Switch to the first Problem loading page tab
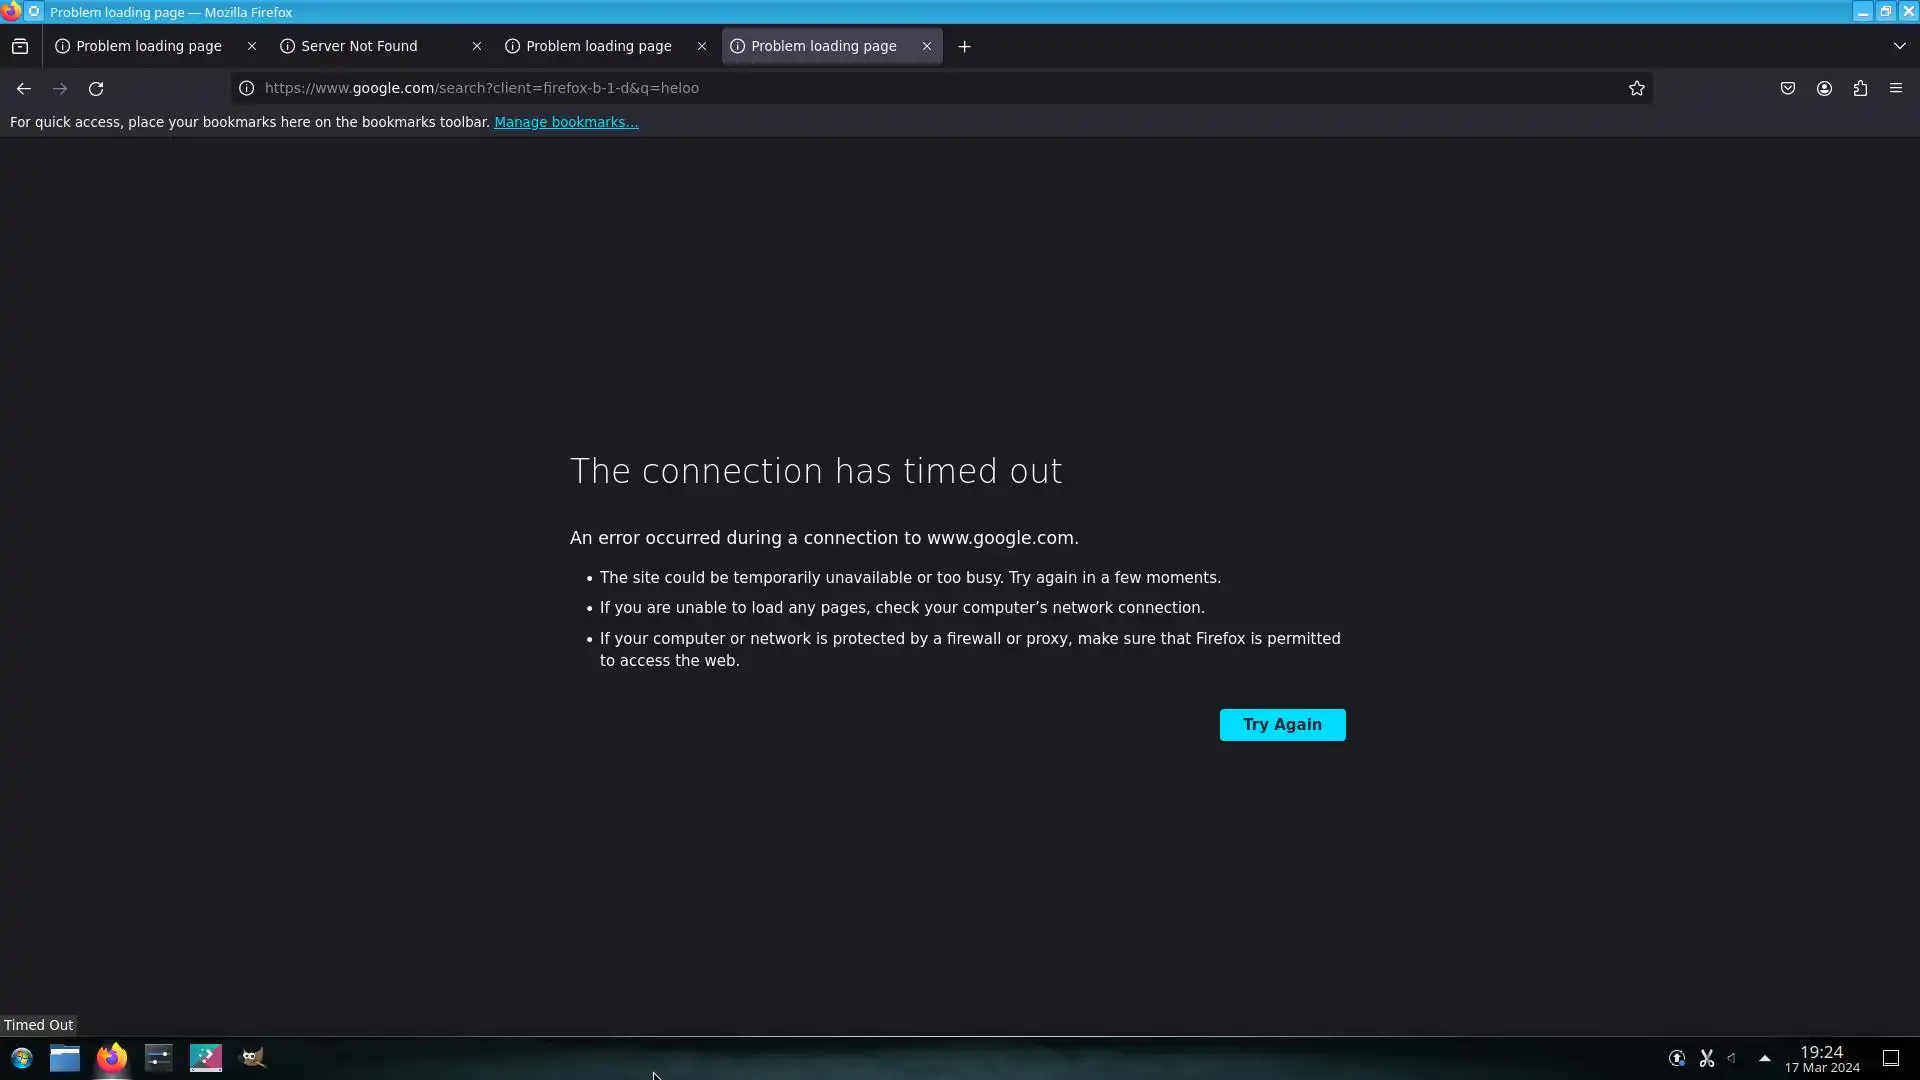 point(148,46)
